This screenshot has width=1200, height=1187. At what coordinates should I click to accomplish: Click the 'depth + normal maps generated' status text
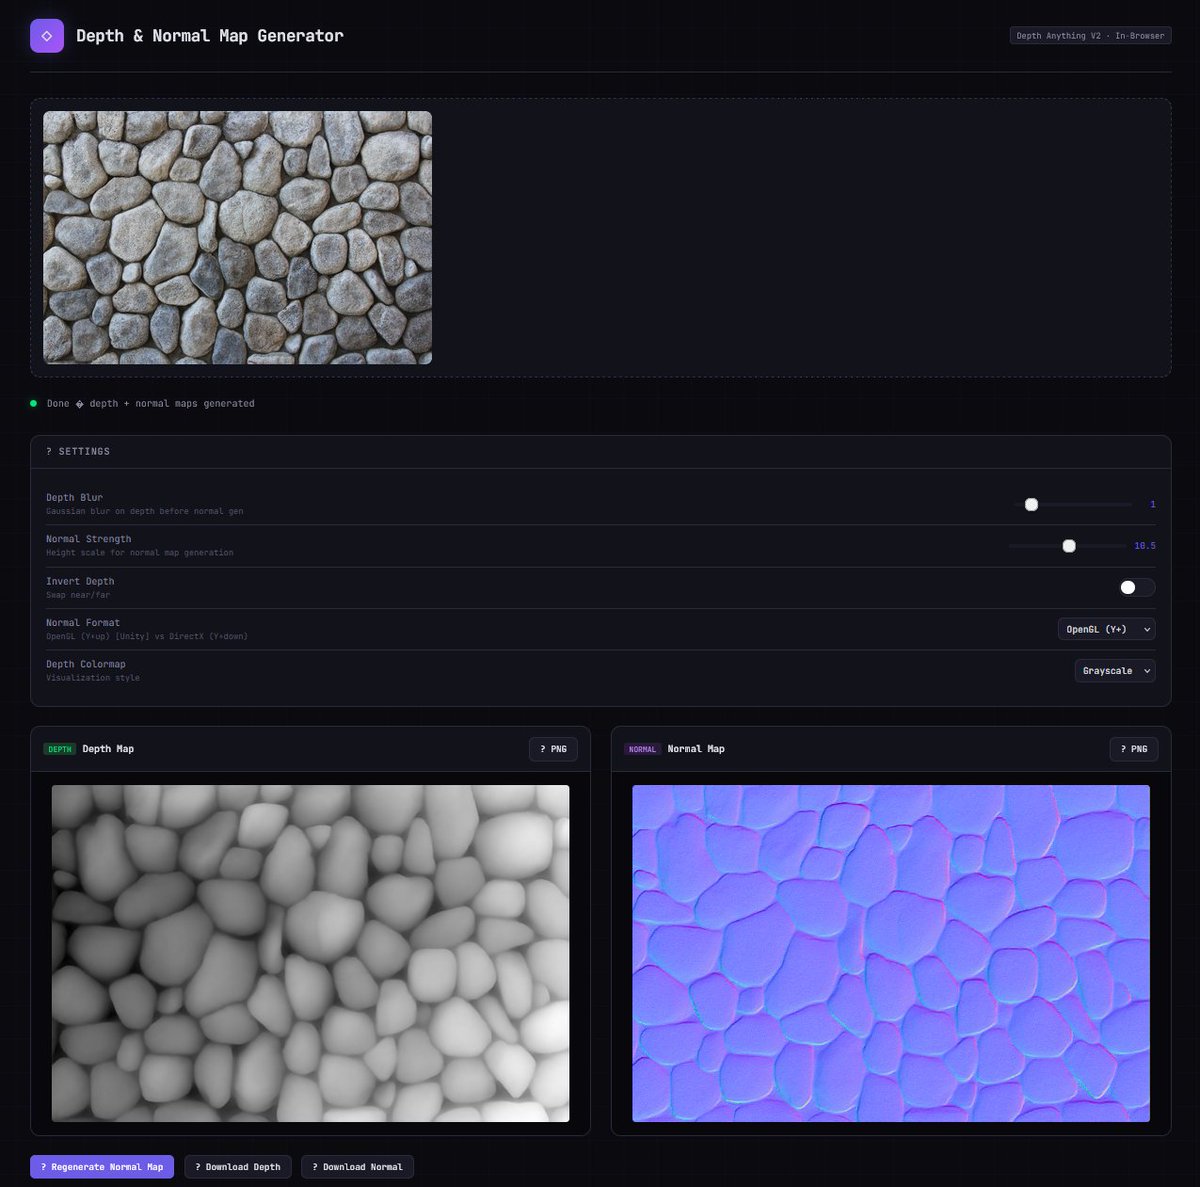(x=172, y=404)
